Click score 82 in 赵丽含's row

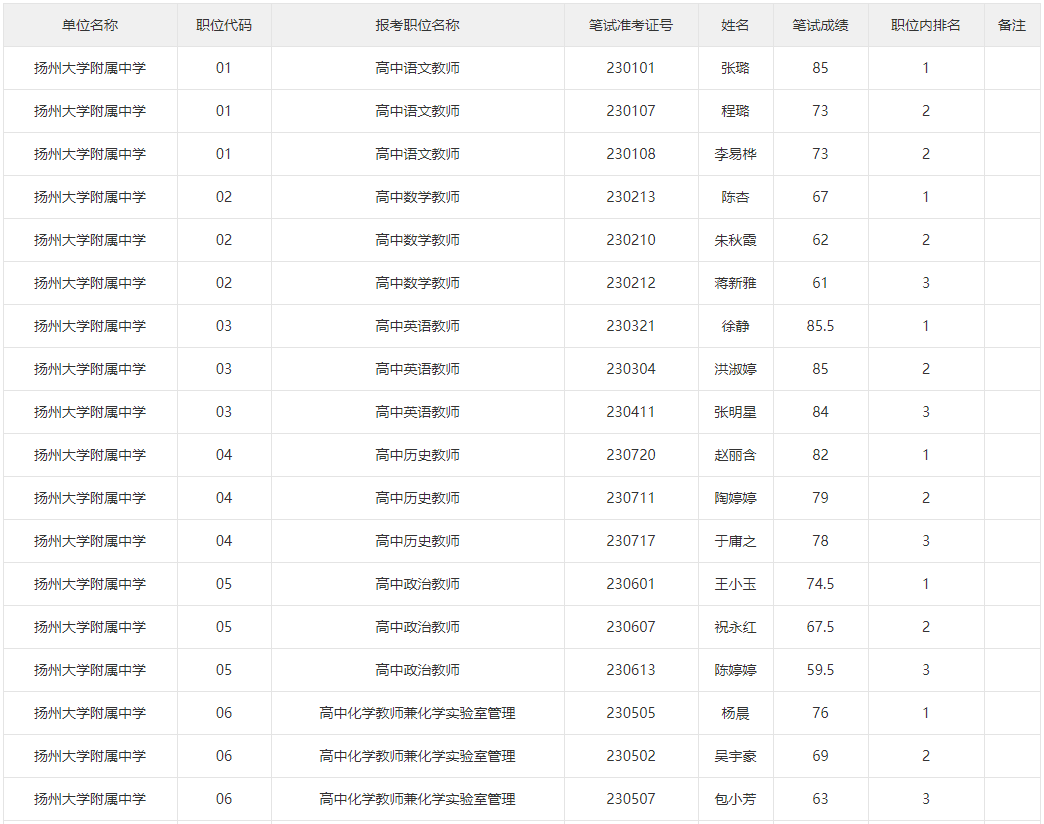pyautogui.click(x=820, y=455)
